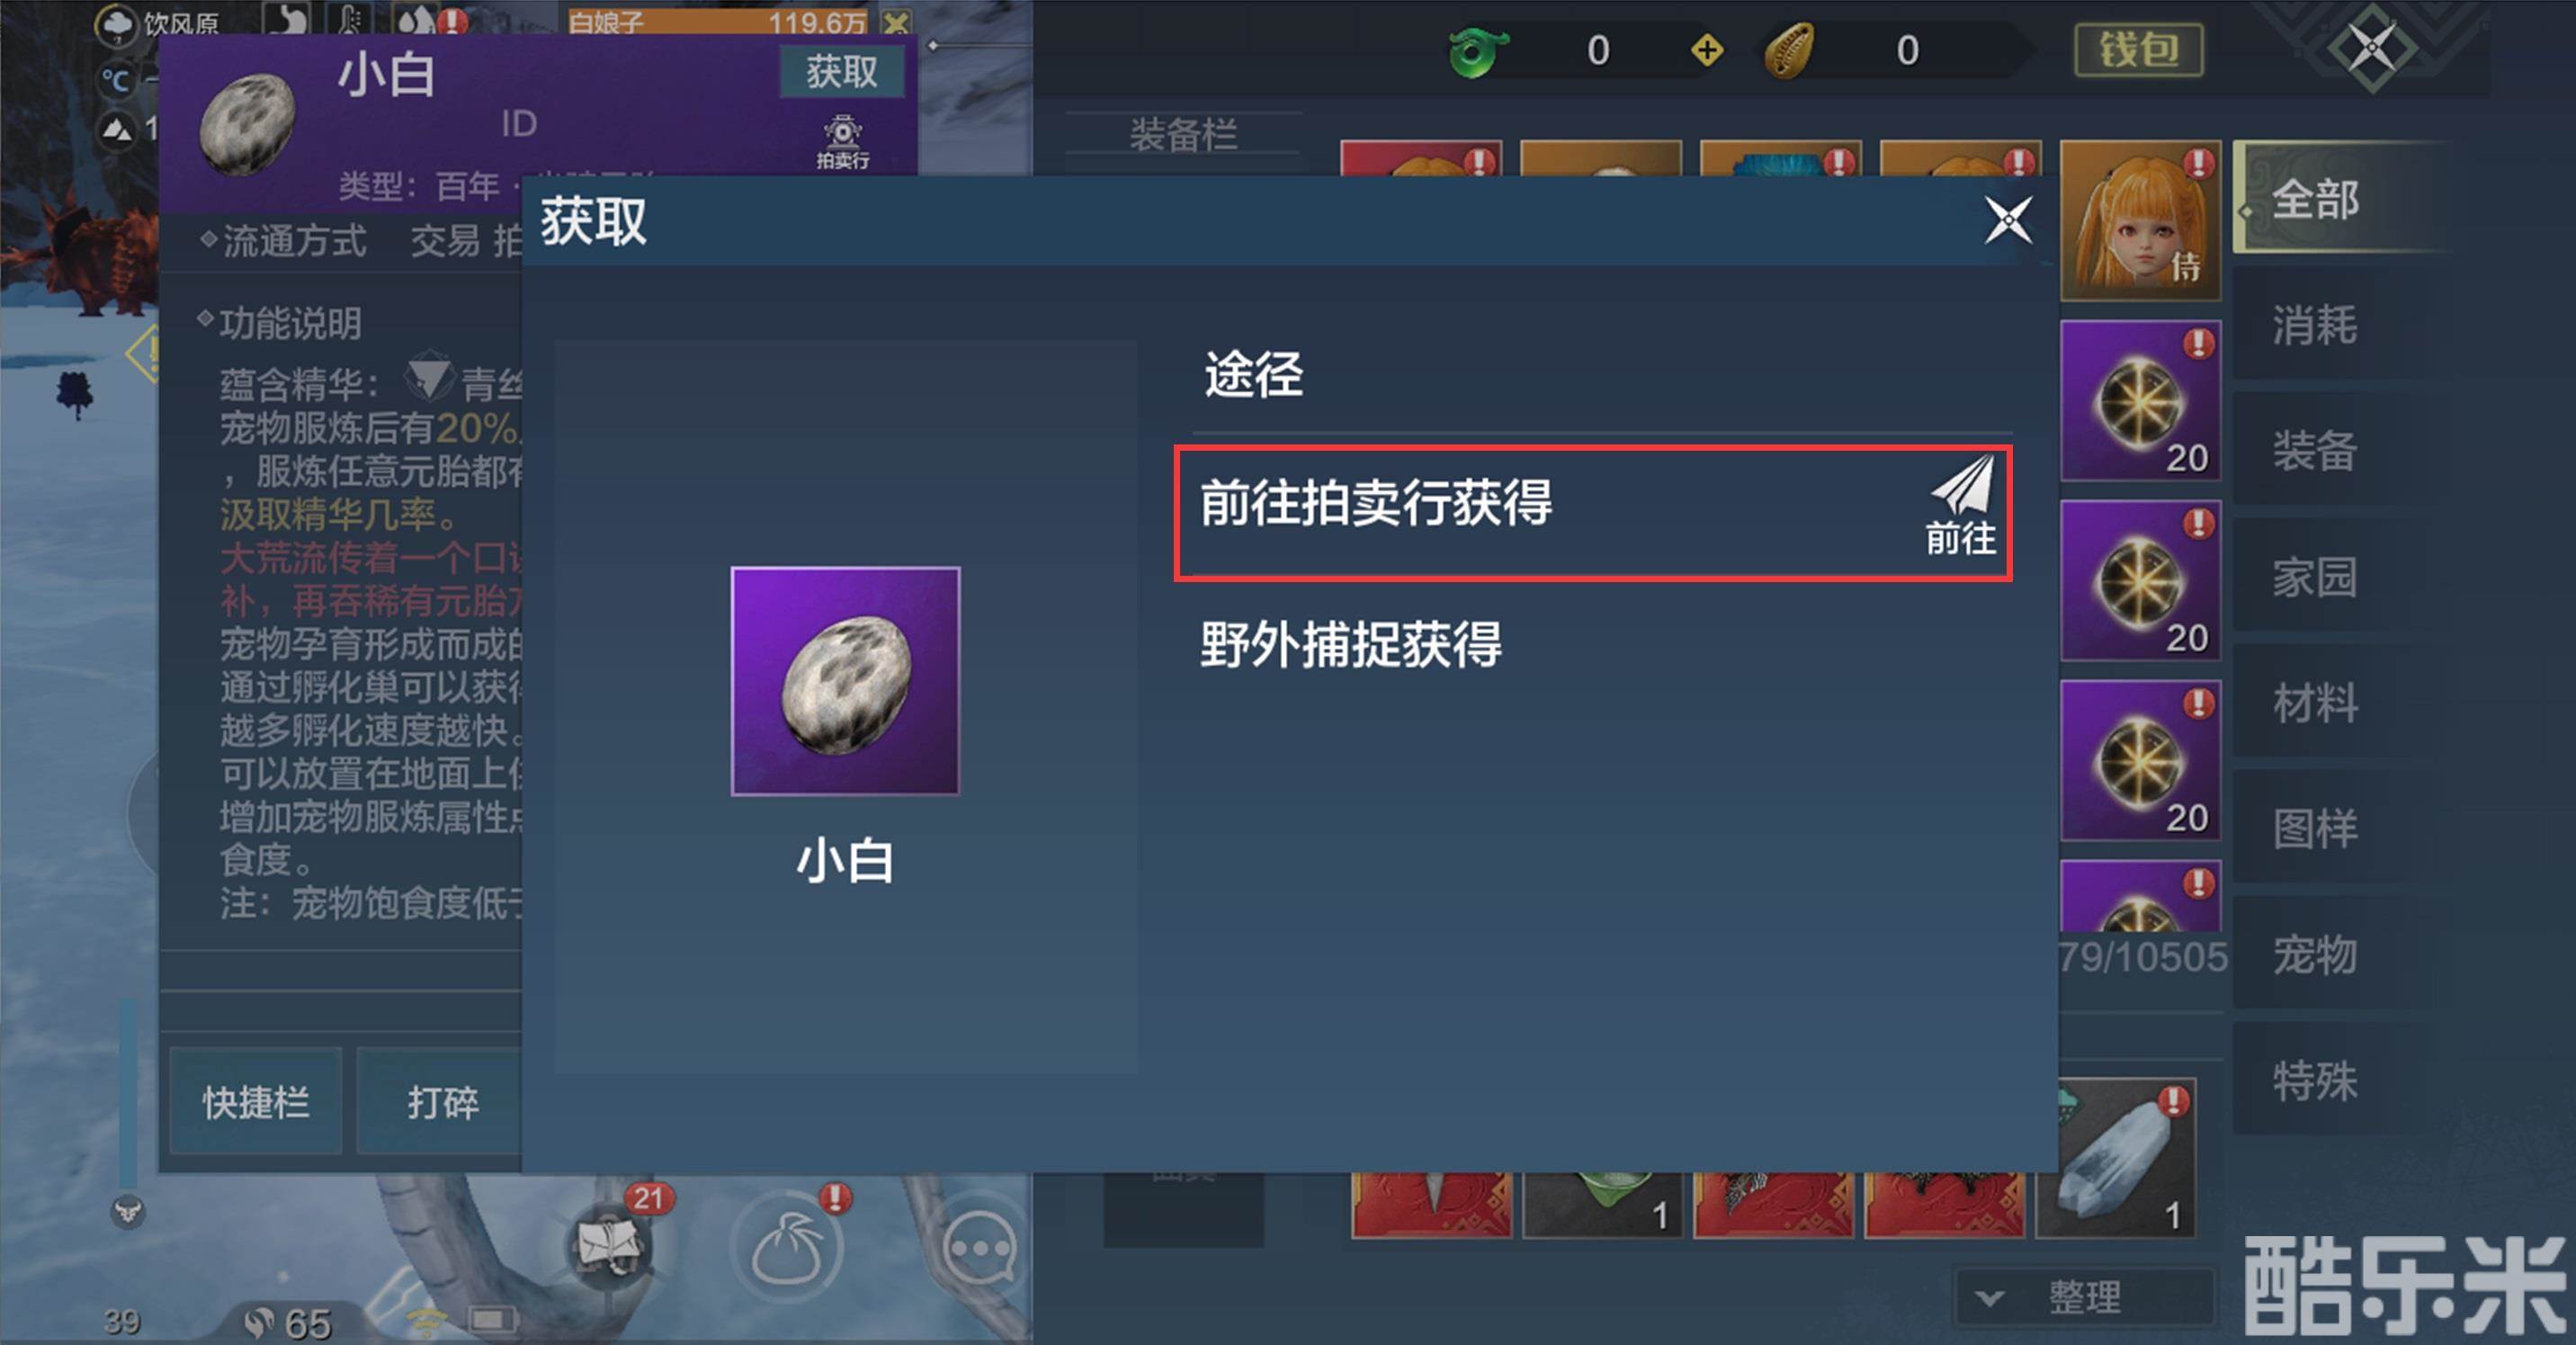
Task: Tap the paper plane 前往 icon
Action: pyautogui.click(x=1961, y=506)
